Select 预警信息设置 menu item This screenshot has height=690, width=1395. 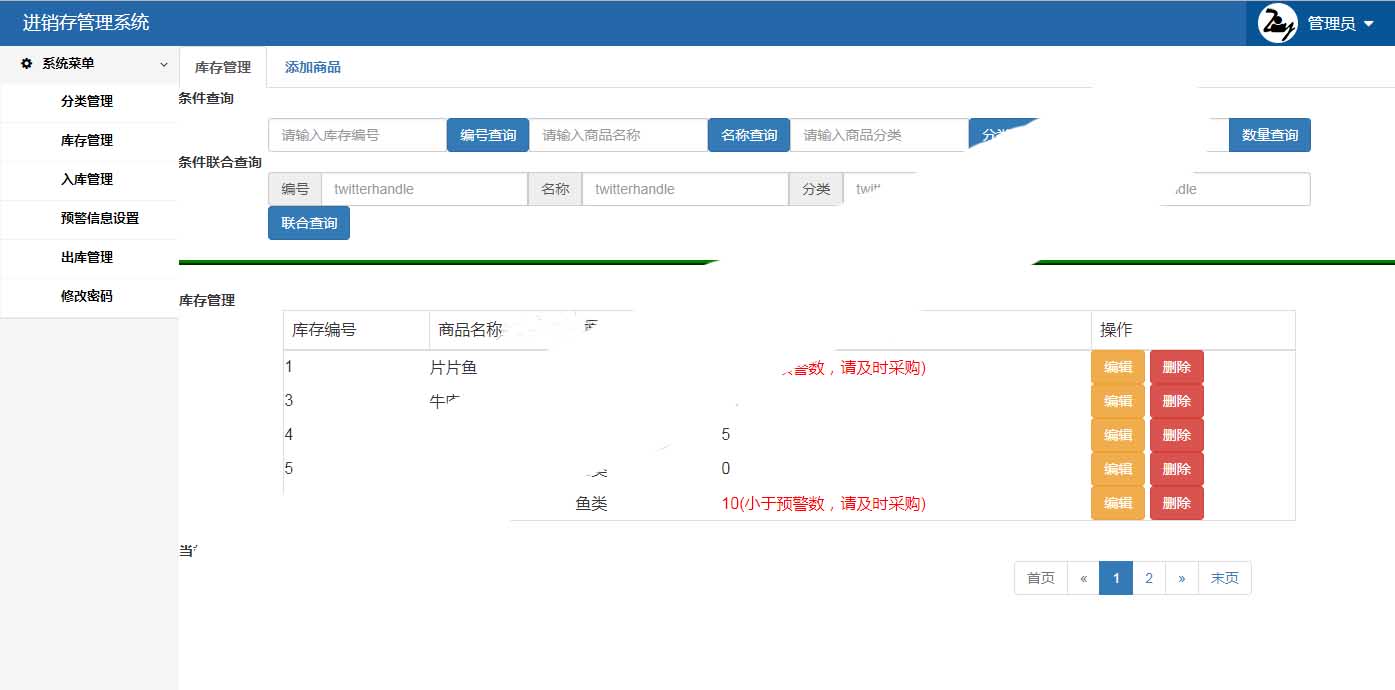pyautogui.click(x=99, y=218)
